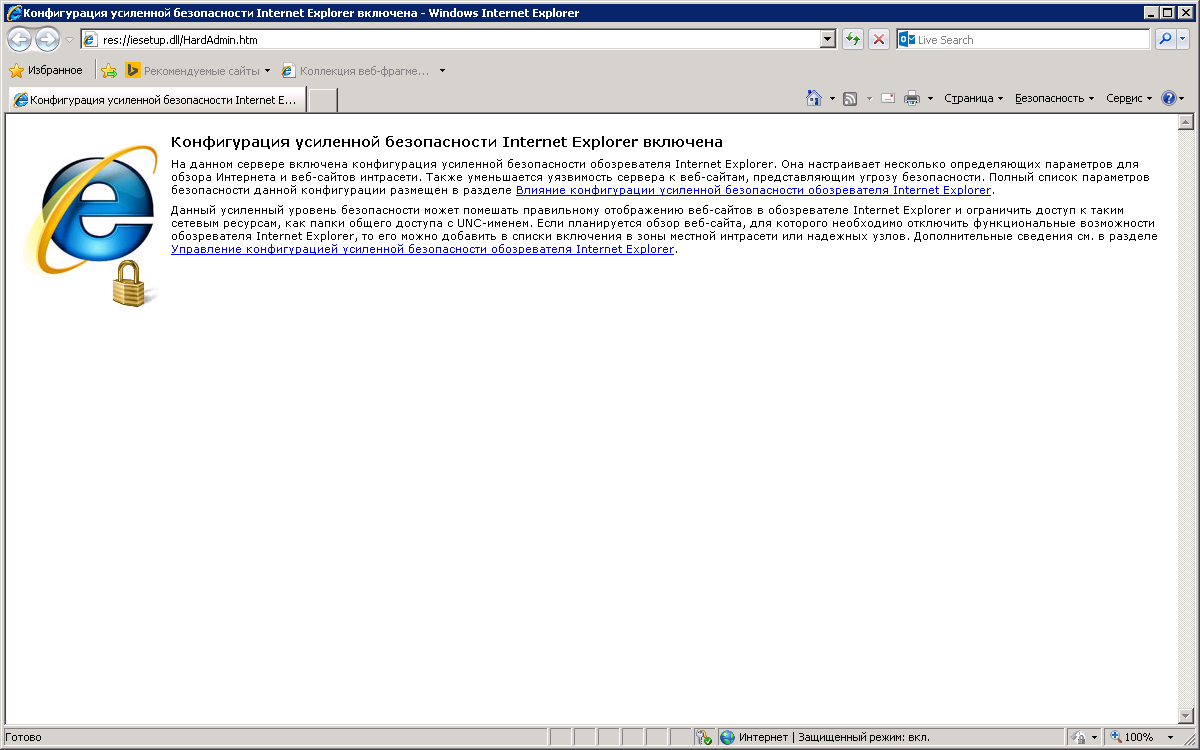The width and height of the screenshot is (1200, 750).
Task: Print the page using printer icon
Action: coord(912,98)
